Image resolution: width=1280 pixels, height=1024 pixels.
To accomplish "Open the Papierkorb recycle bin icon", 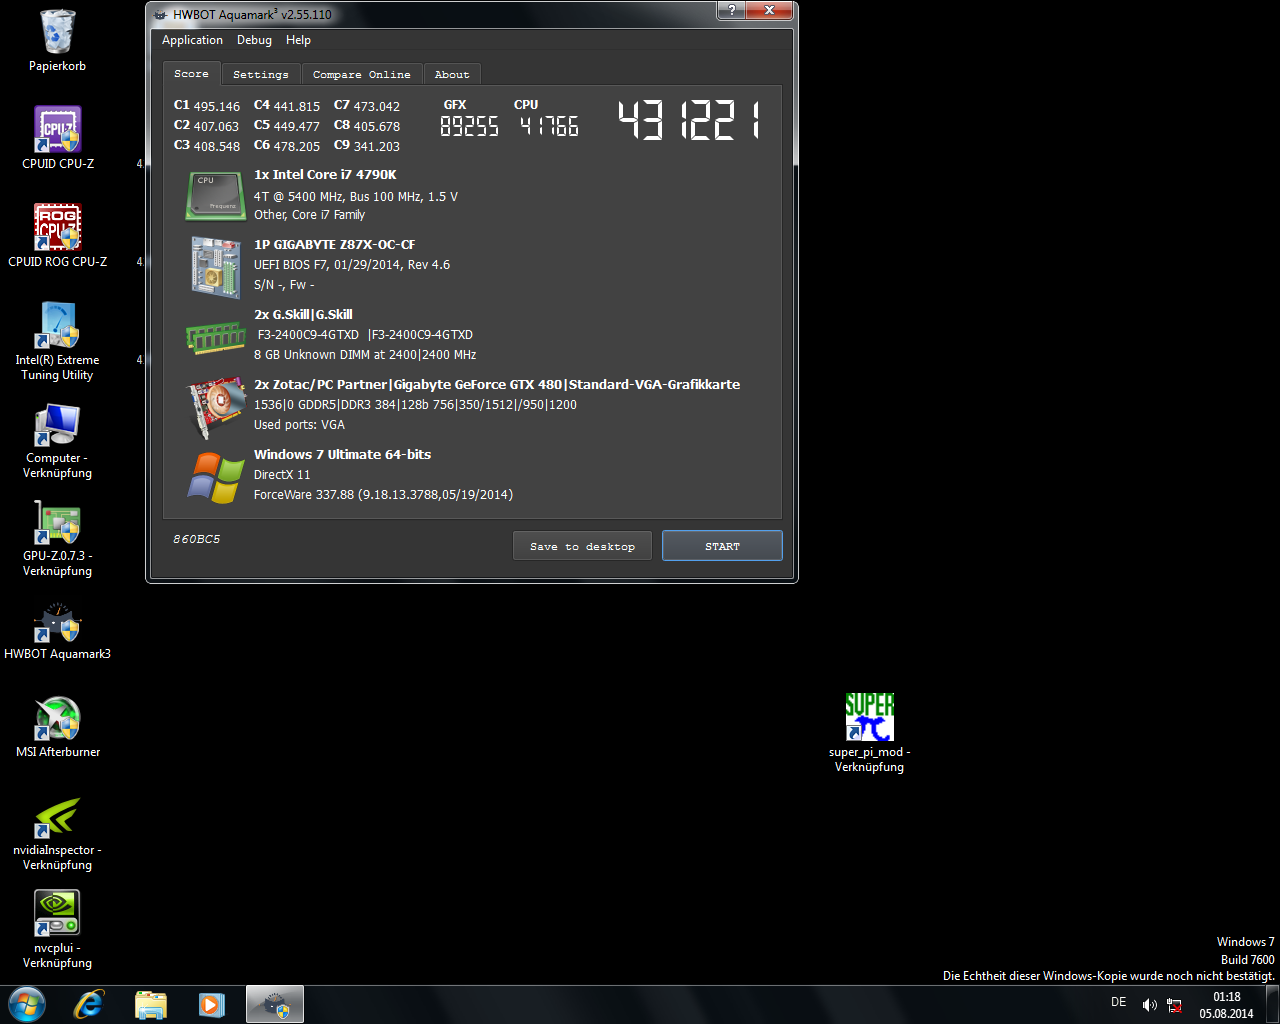I will coord(58,32).
